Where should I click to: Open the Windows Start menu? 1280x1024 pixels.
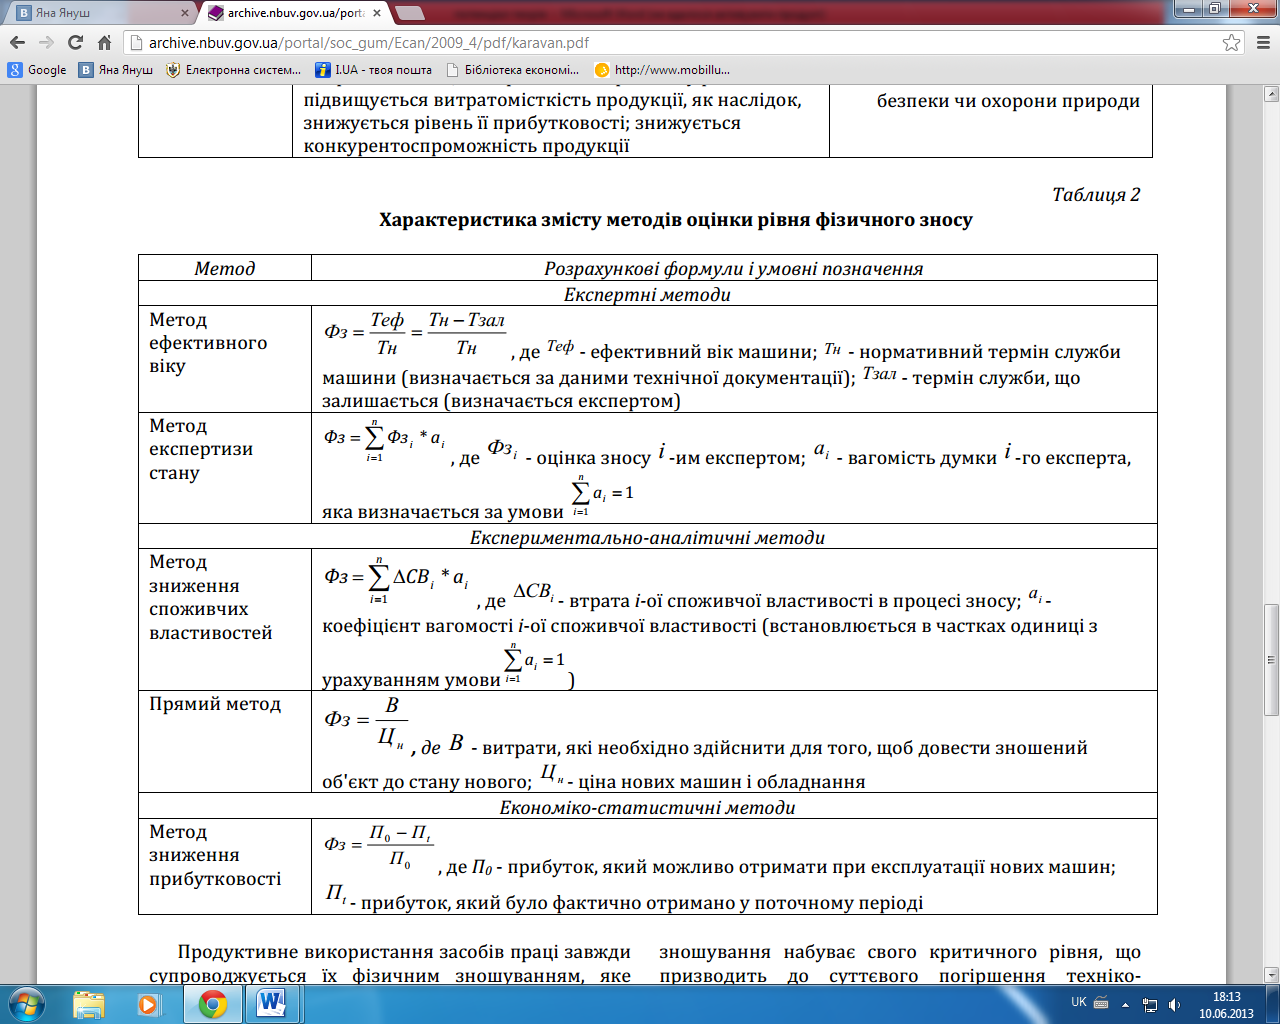(x=27, y=1003)
